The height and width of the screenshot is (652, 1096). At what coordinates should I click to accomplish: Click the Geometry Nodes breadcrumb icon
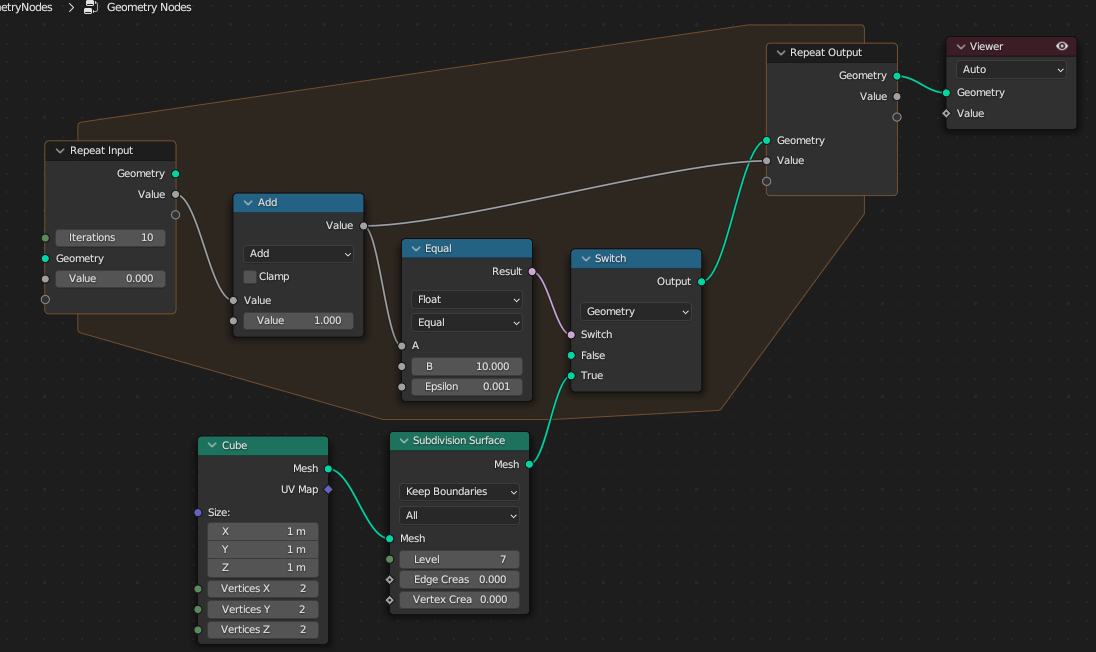91,7
